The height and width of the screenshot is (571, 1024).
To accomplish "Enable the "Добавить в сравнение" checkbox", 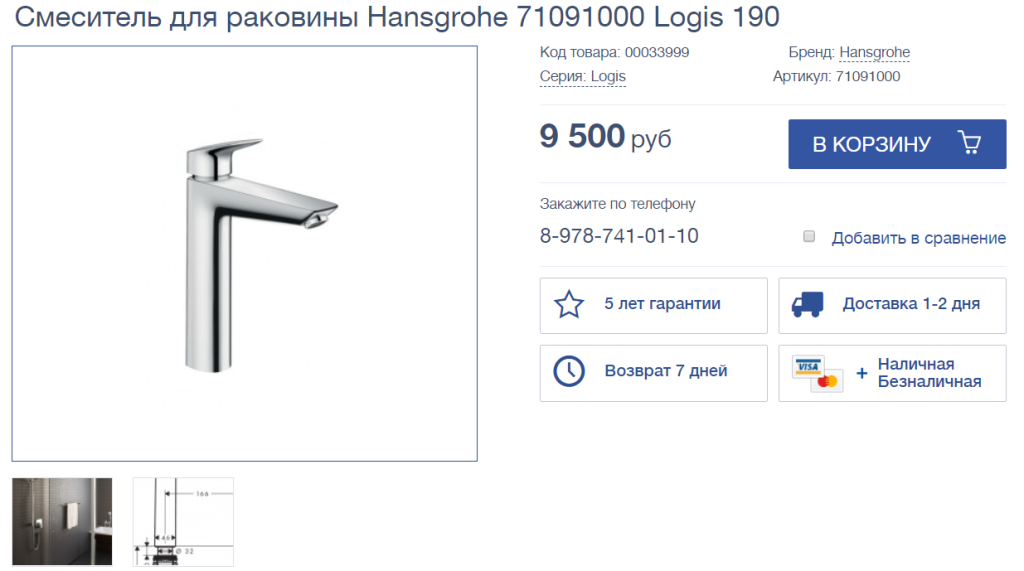I will 809,237.
